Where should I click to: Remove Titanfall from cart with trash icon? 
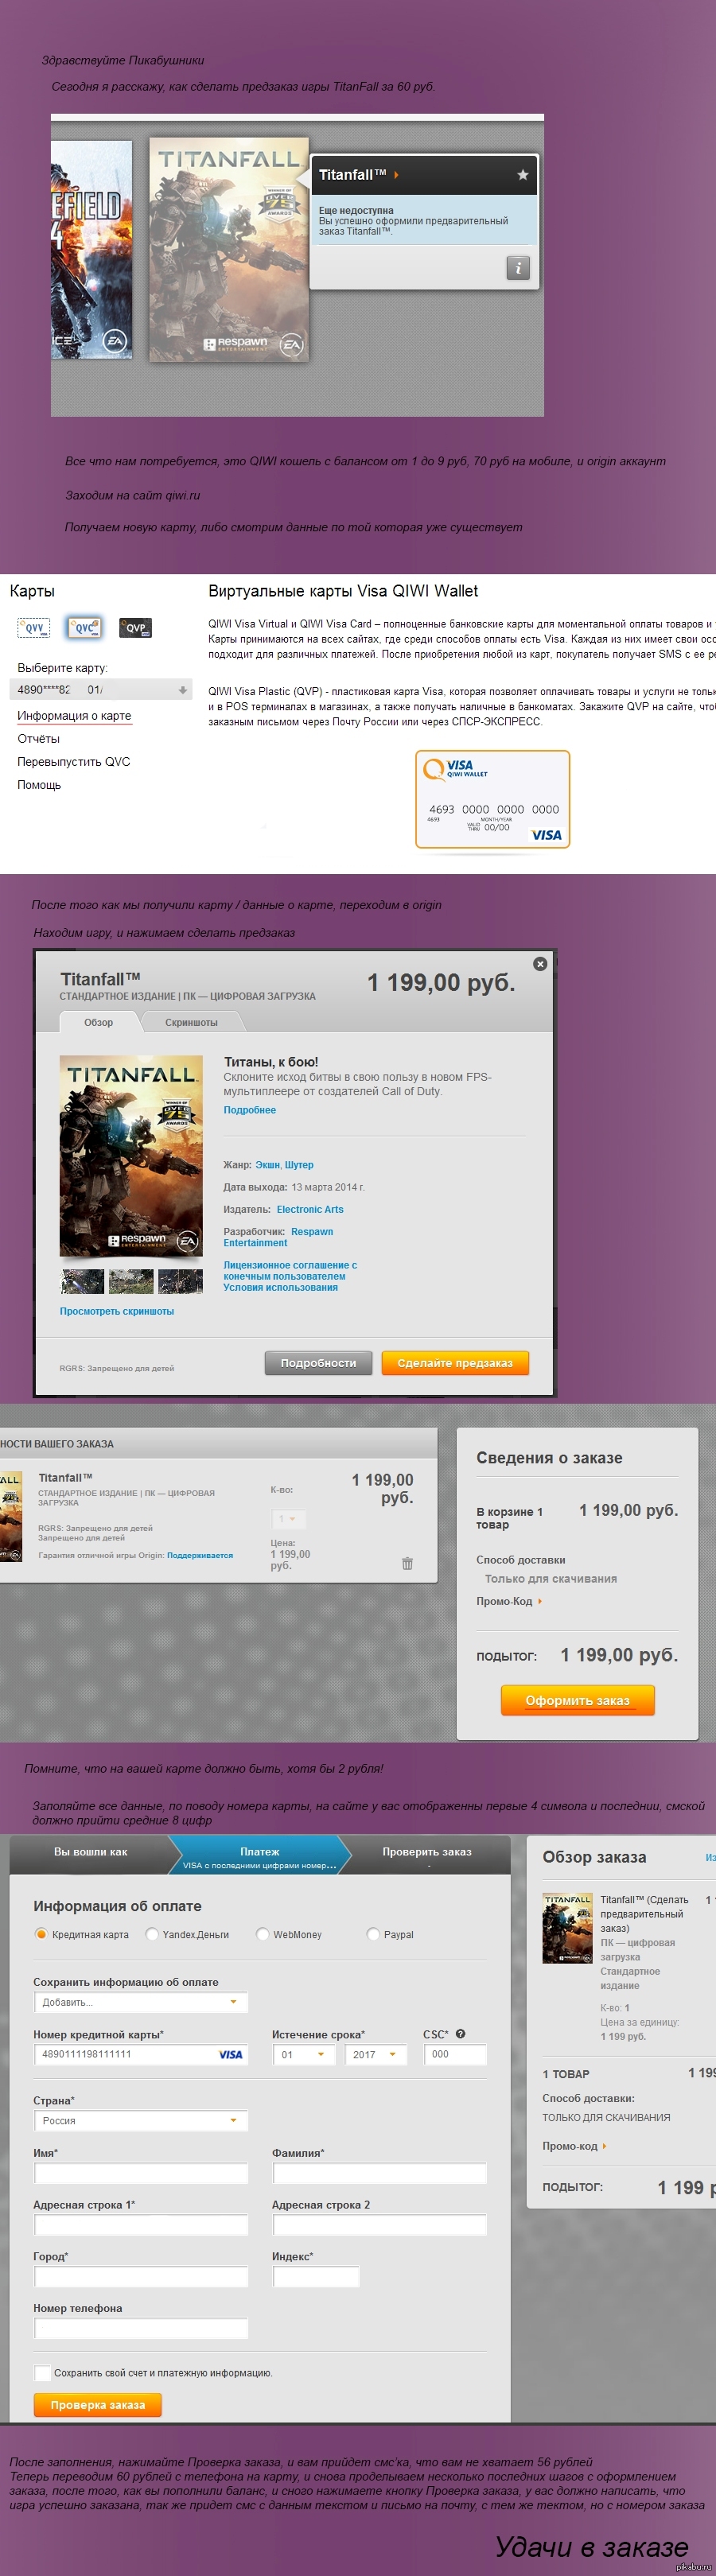[x=407, y=1563]
